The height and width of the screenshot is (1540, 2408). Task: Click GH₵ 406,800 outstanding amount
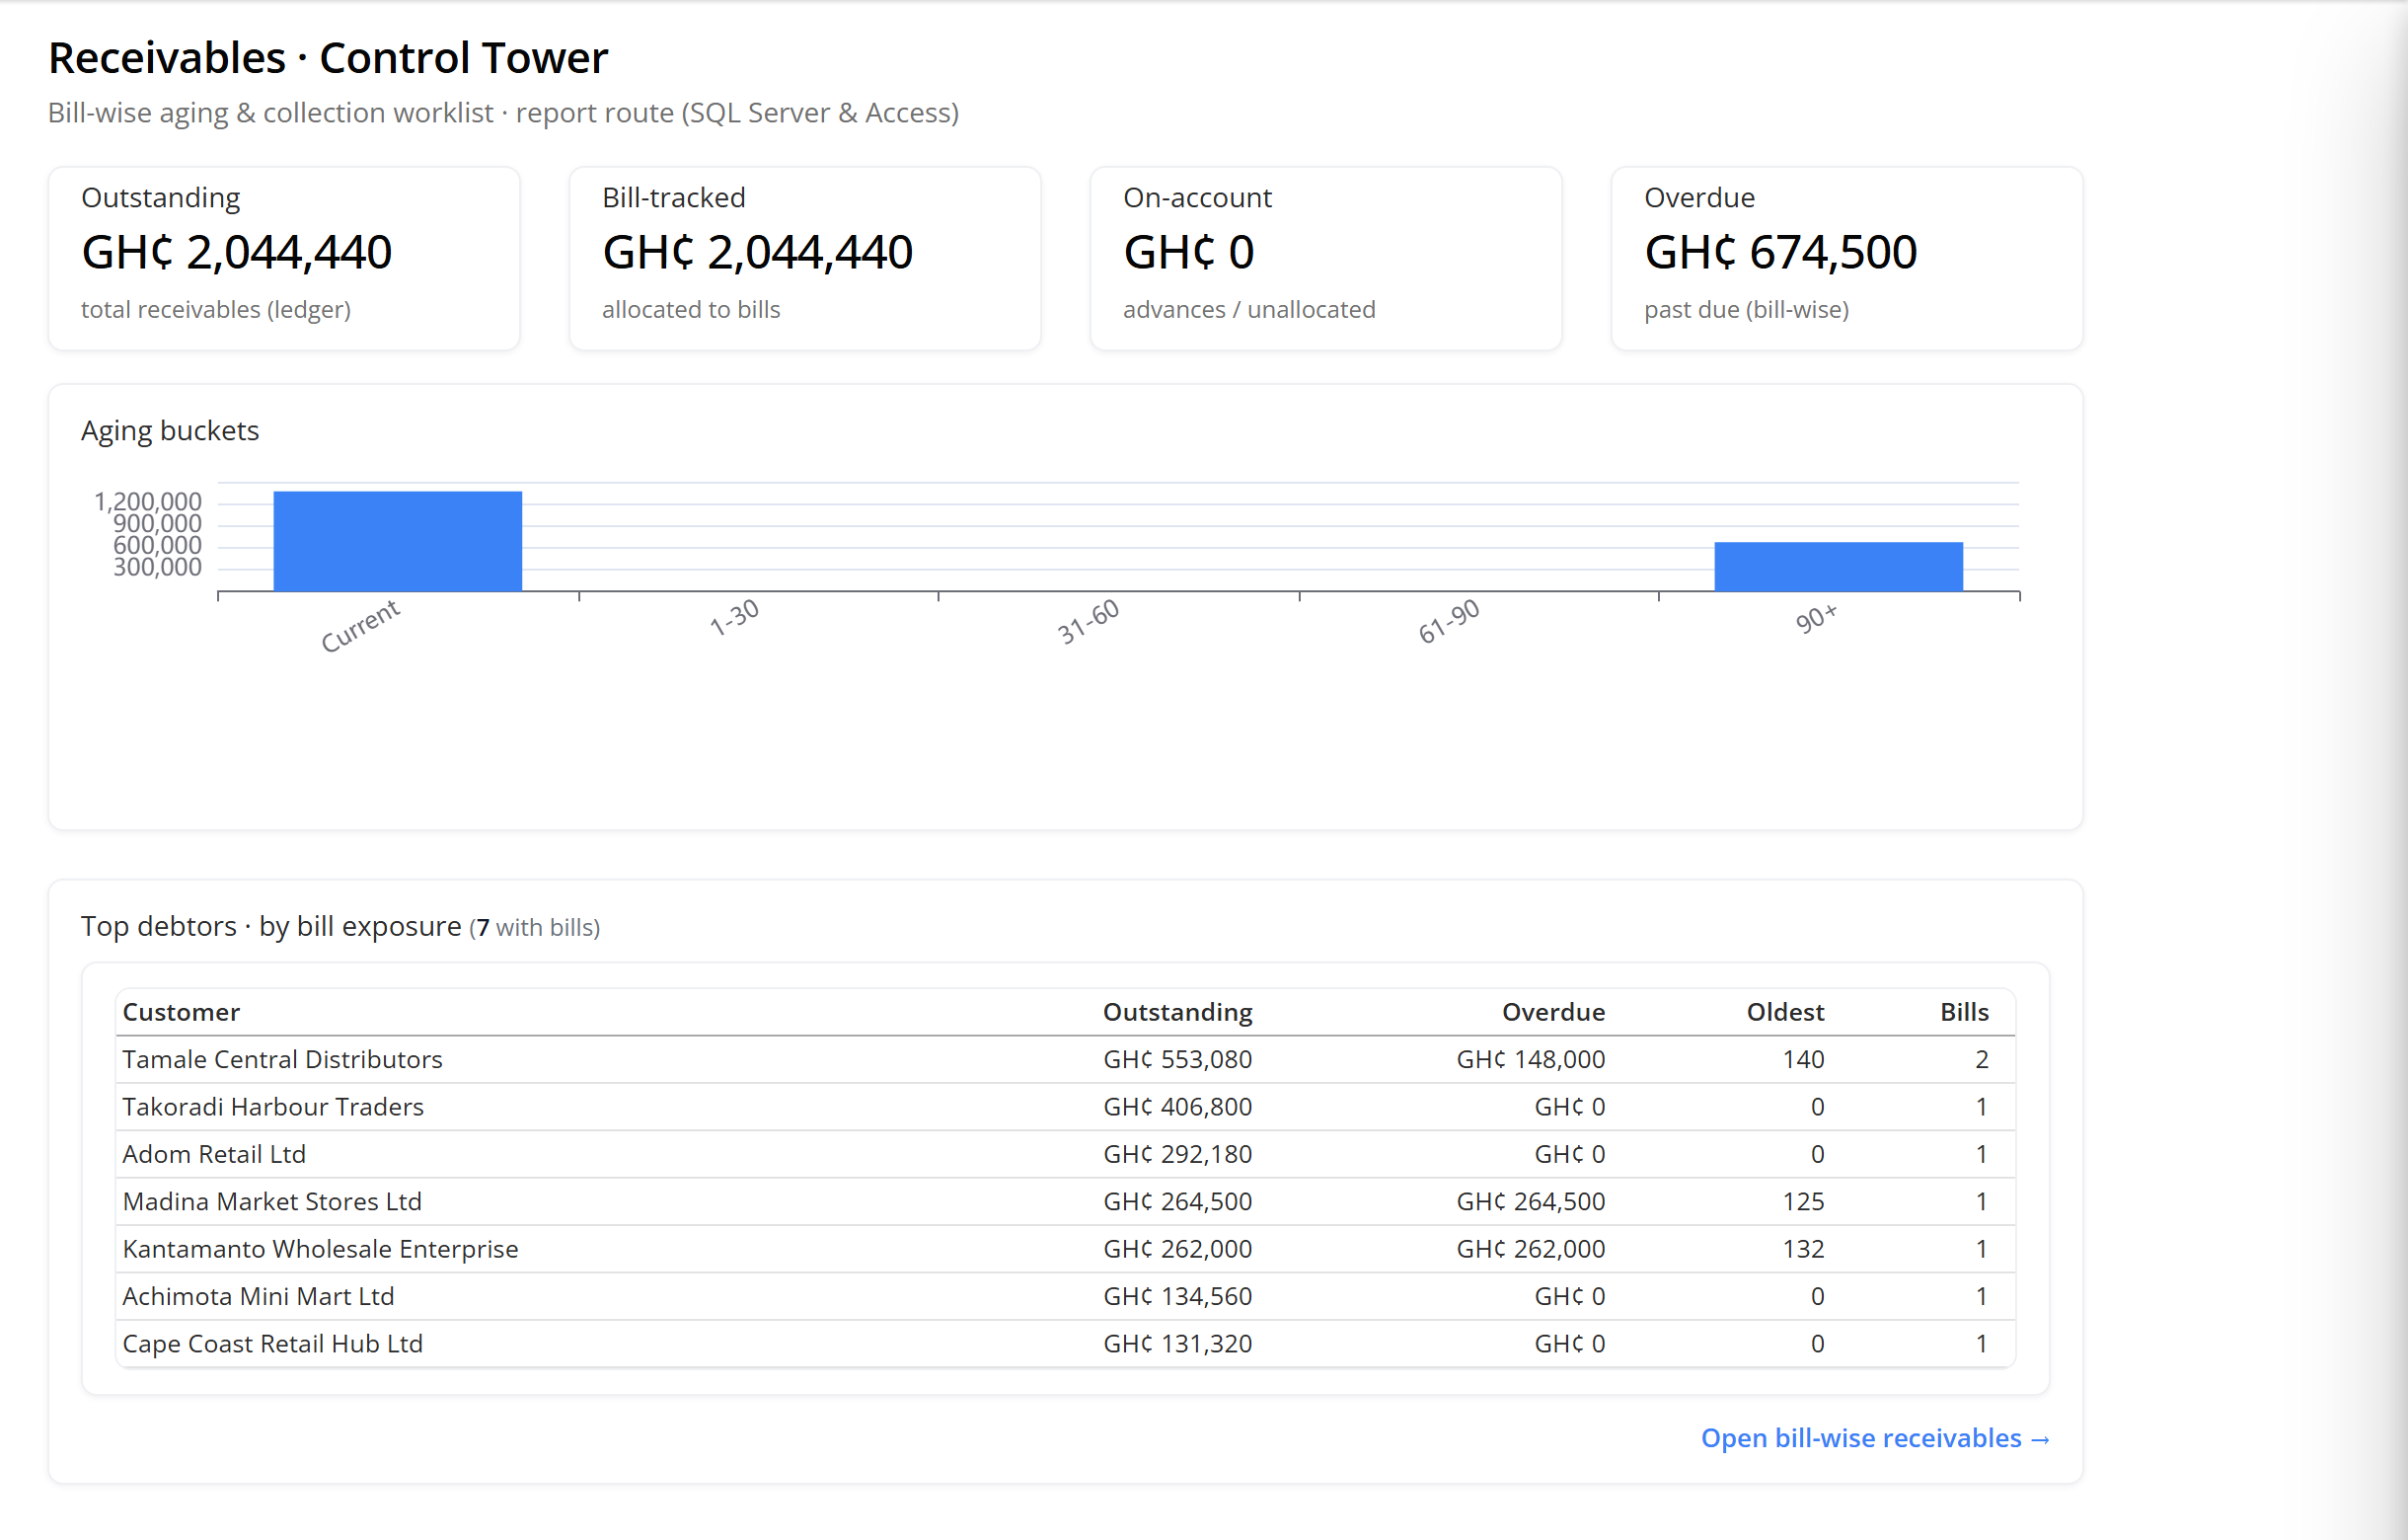(x=1177, y=1107)
